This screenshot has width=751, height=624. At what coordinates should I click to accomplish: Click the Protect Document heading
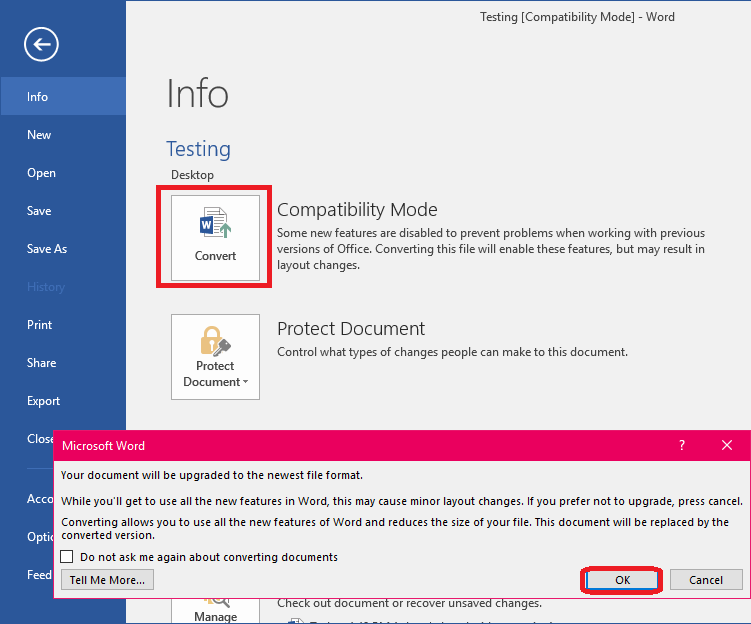[351, 329]
